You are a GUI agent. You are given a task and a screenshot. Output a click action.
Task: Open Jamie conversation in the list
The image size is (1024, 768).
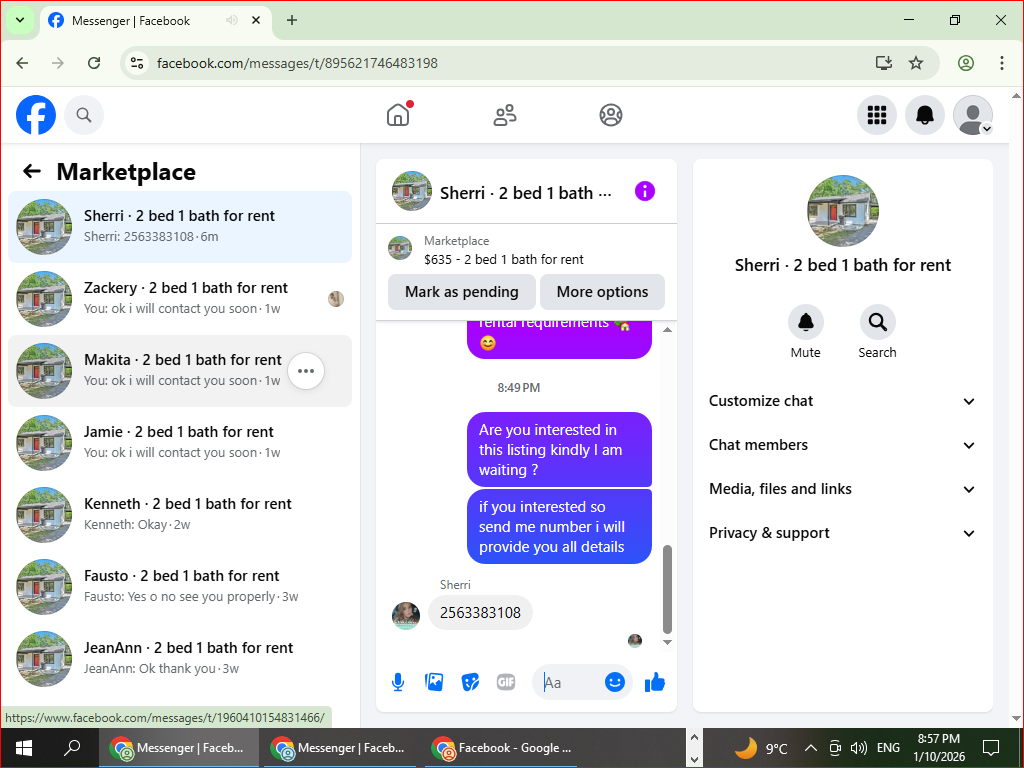180,443
